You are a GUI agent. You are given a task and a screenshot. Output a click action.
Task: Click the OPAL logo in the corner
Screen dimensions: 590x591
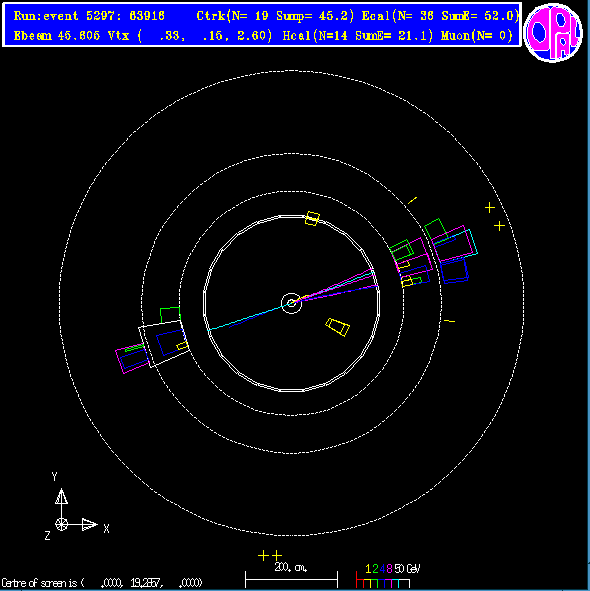[x=553, y=32]
